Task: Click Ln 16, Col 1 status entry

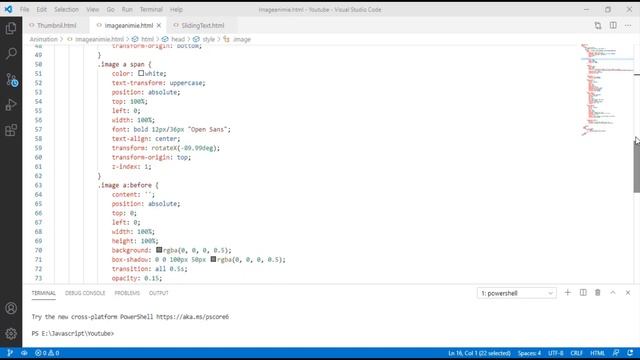Action: coord(479,353)
